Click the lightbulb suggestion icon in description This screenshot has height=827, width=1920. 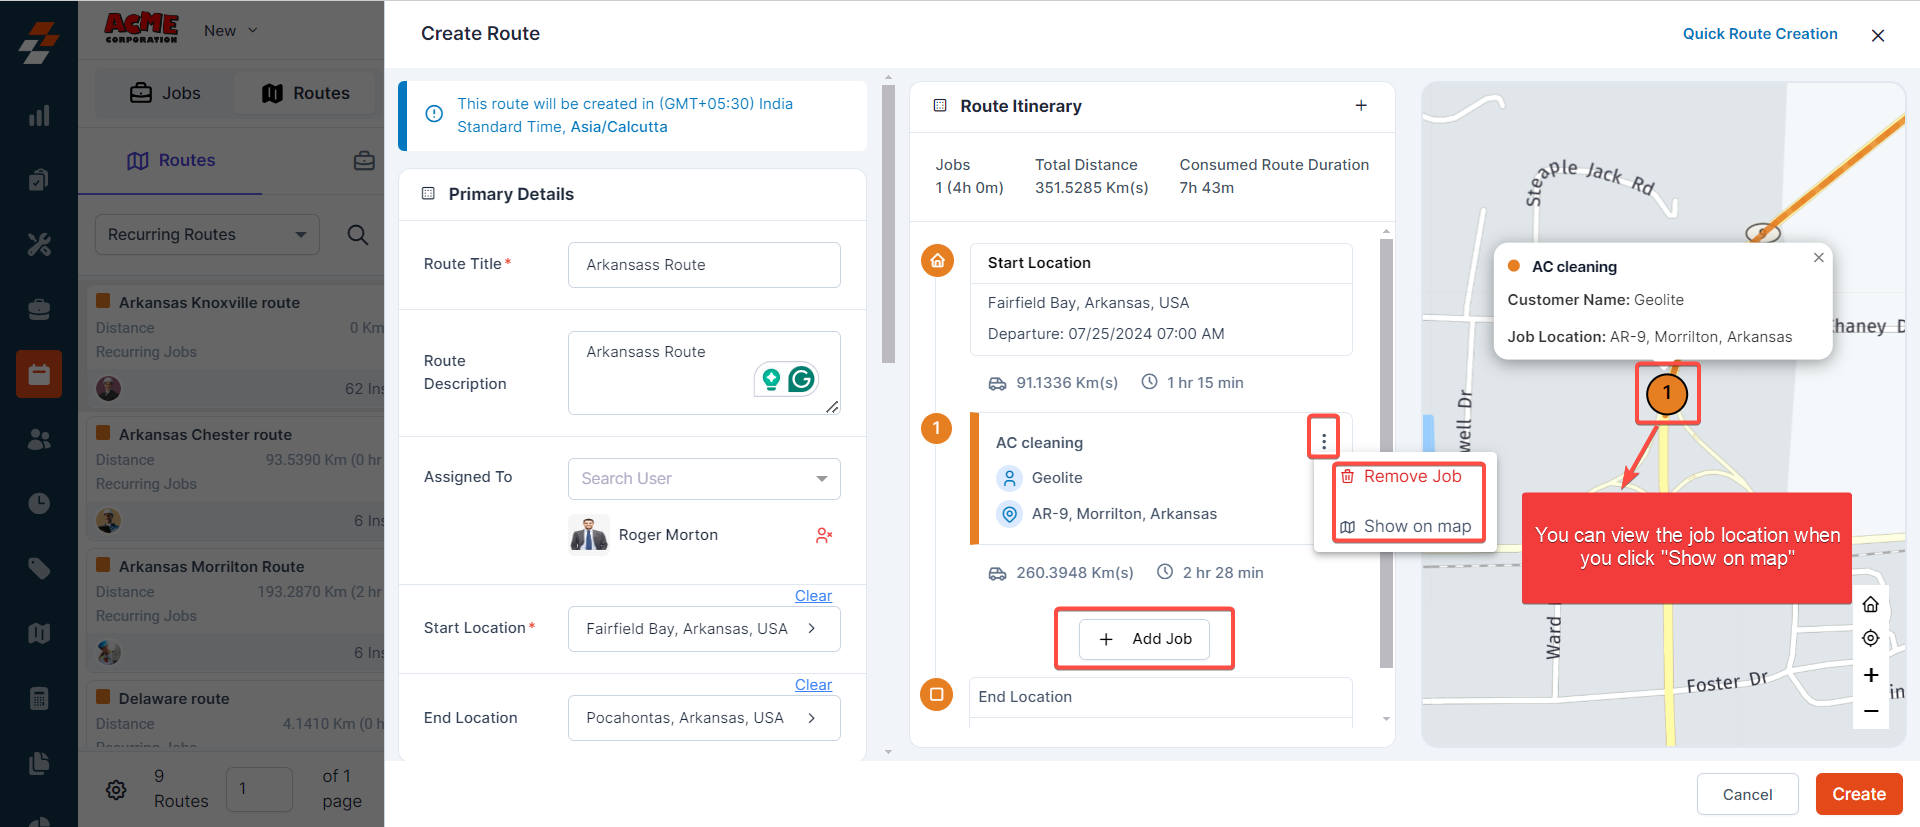771,379
